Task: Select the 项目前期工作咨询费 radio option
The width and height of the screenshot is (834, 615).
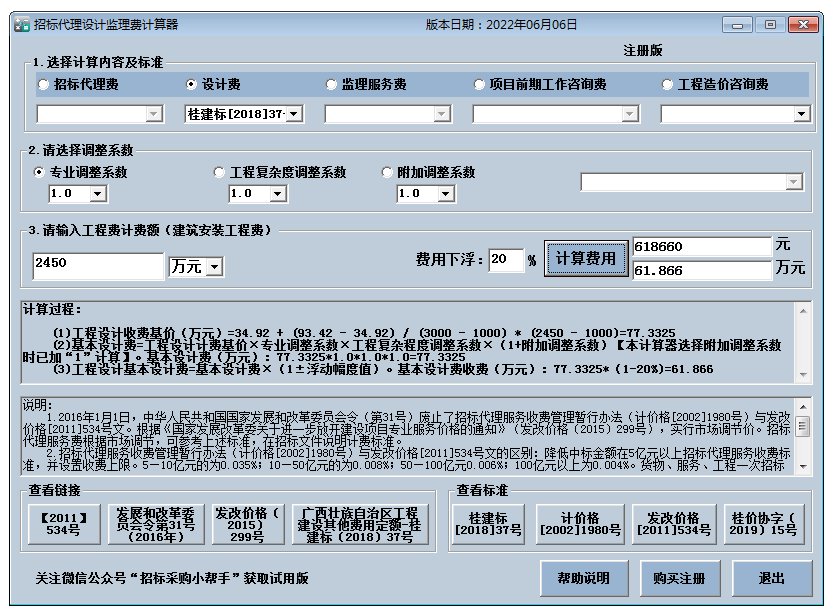Action: coord(480,84)
